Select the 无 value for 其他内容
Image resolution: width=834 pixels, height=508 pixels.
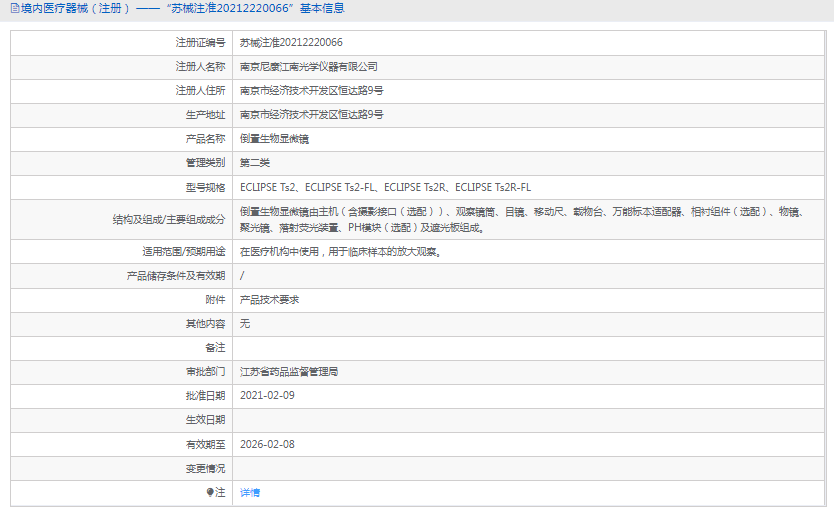(245, 323)
